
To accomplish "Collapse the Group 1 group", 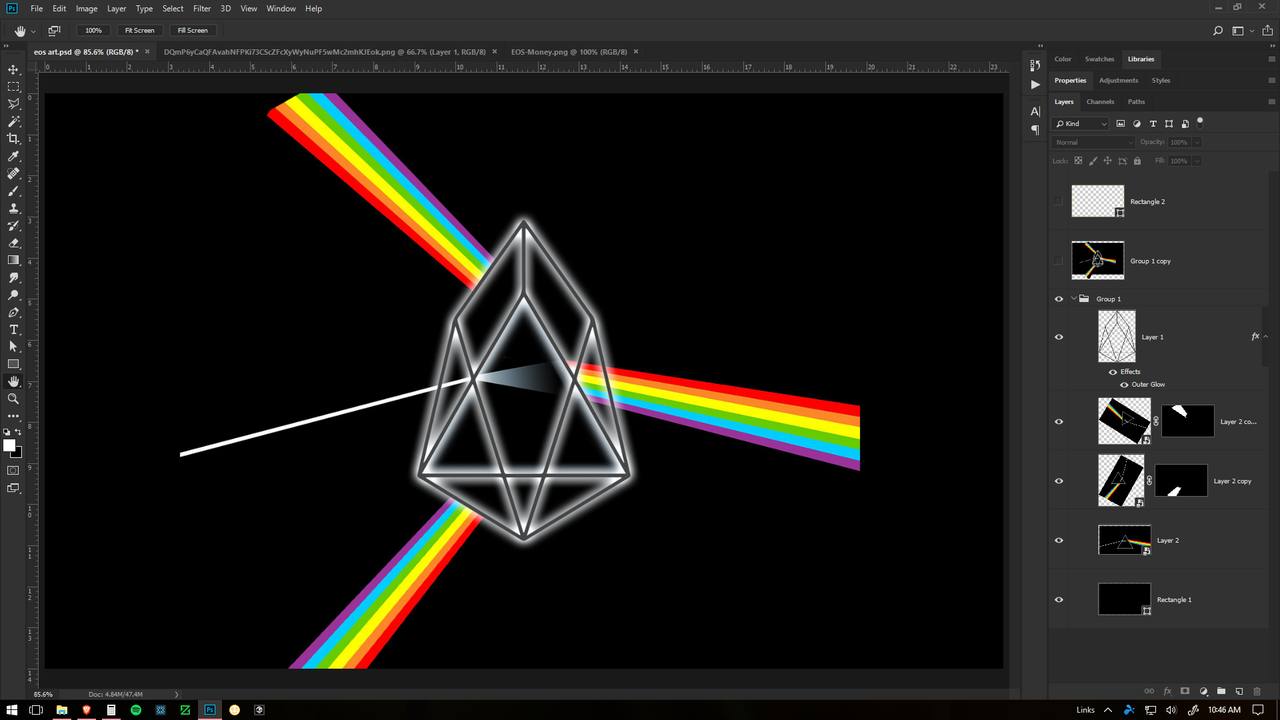I will (1073, 298).
